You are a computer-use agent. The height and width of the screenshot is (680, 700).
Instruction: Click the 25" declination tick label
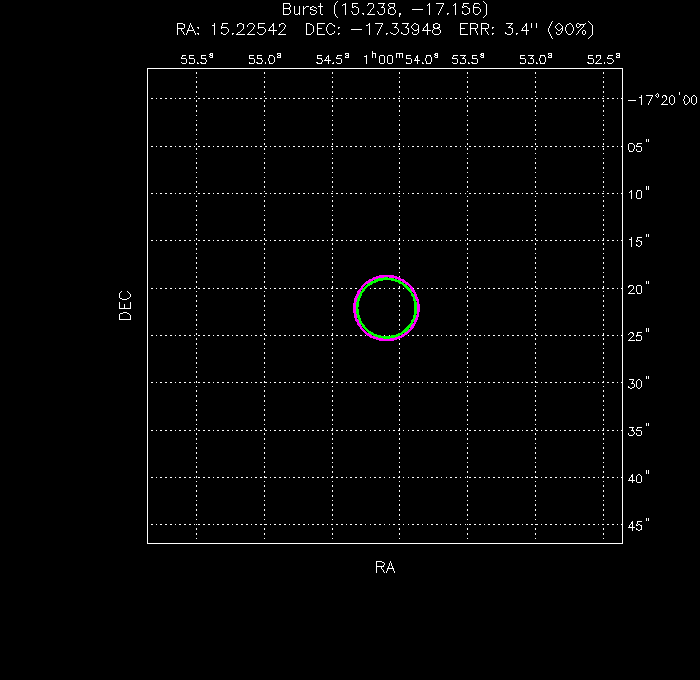638,336
